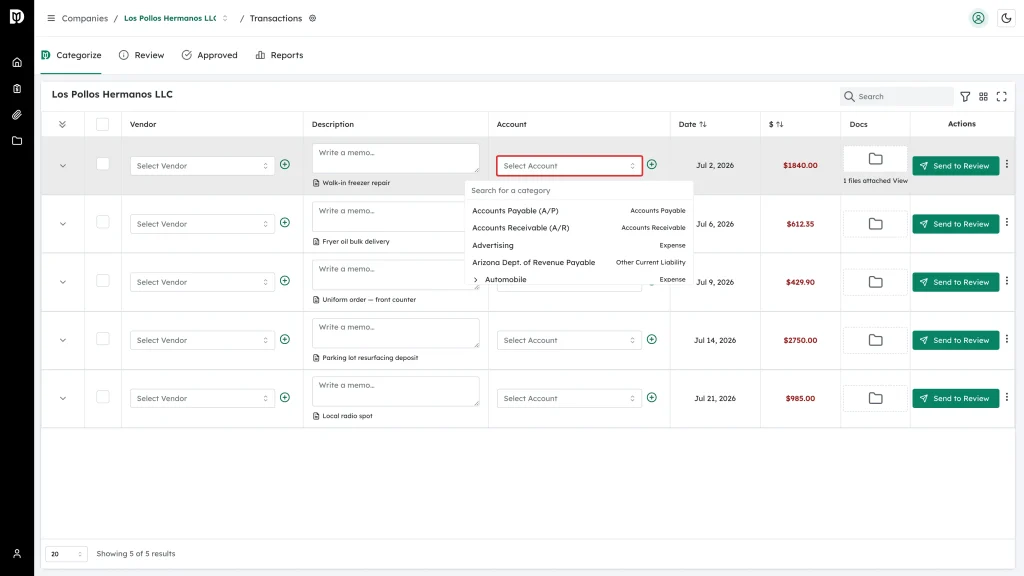Toggle the hamburger menu next to Companies
Image resolution: width=1024 pixels, height=576 pixels.
[x=51, y=18]
